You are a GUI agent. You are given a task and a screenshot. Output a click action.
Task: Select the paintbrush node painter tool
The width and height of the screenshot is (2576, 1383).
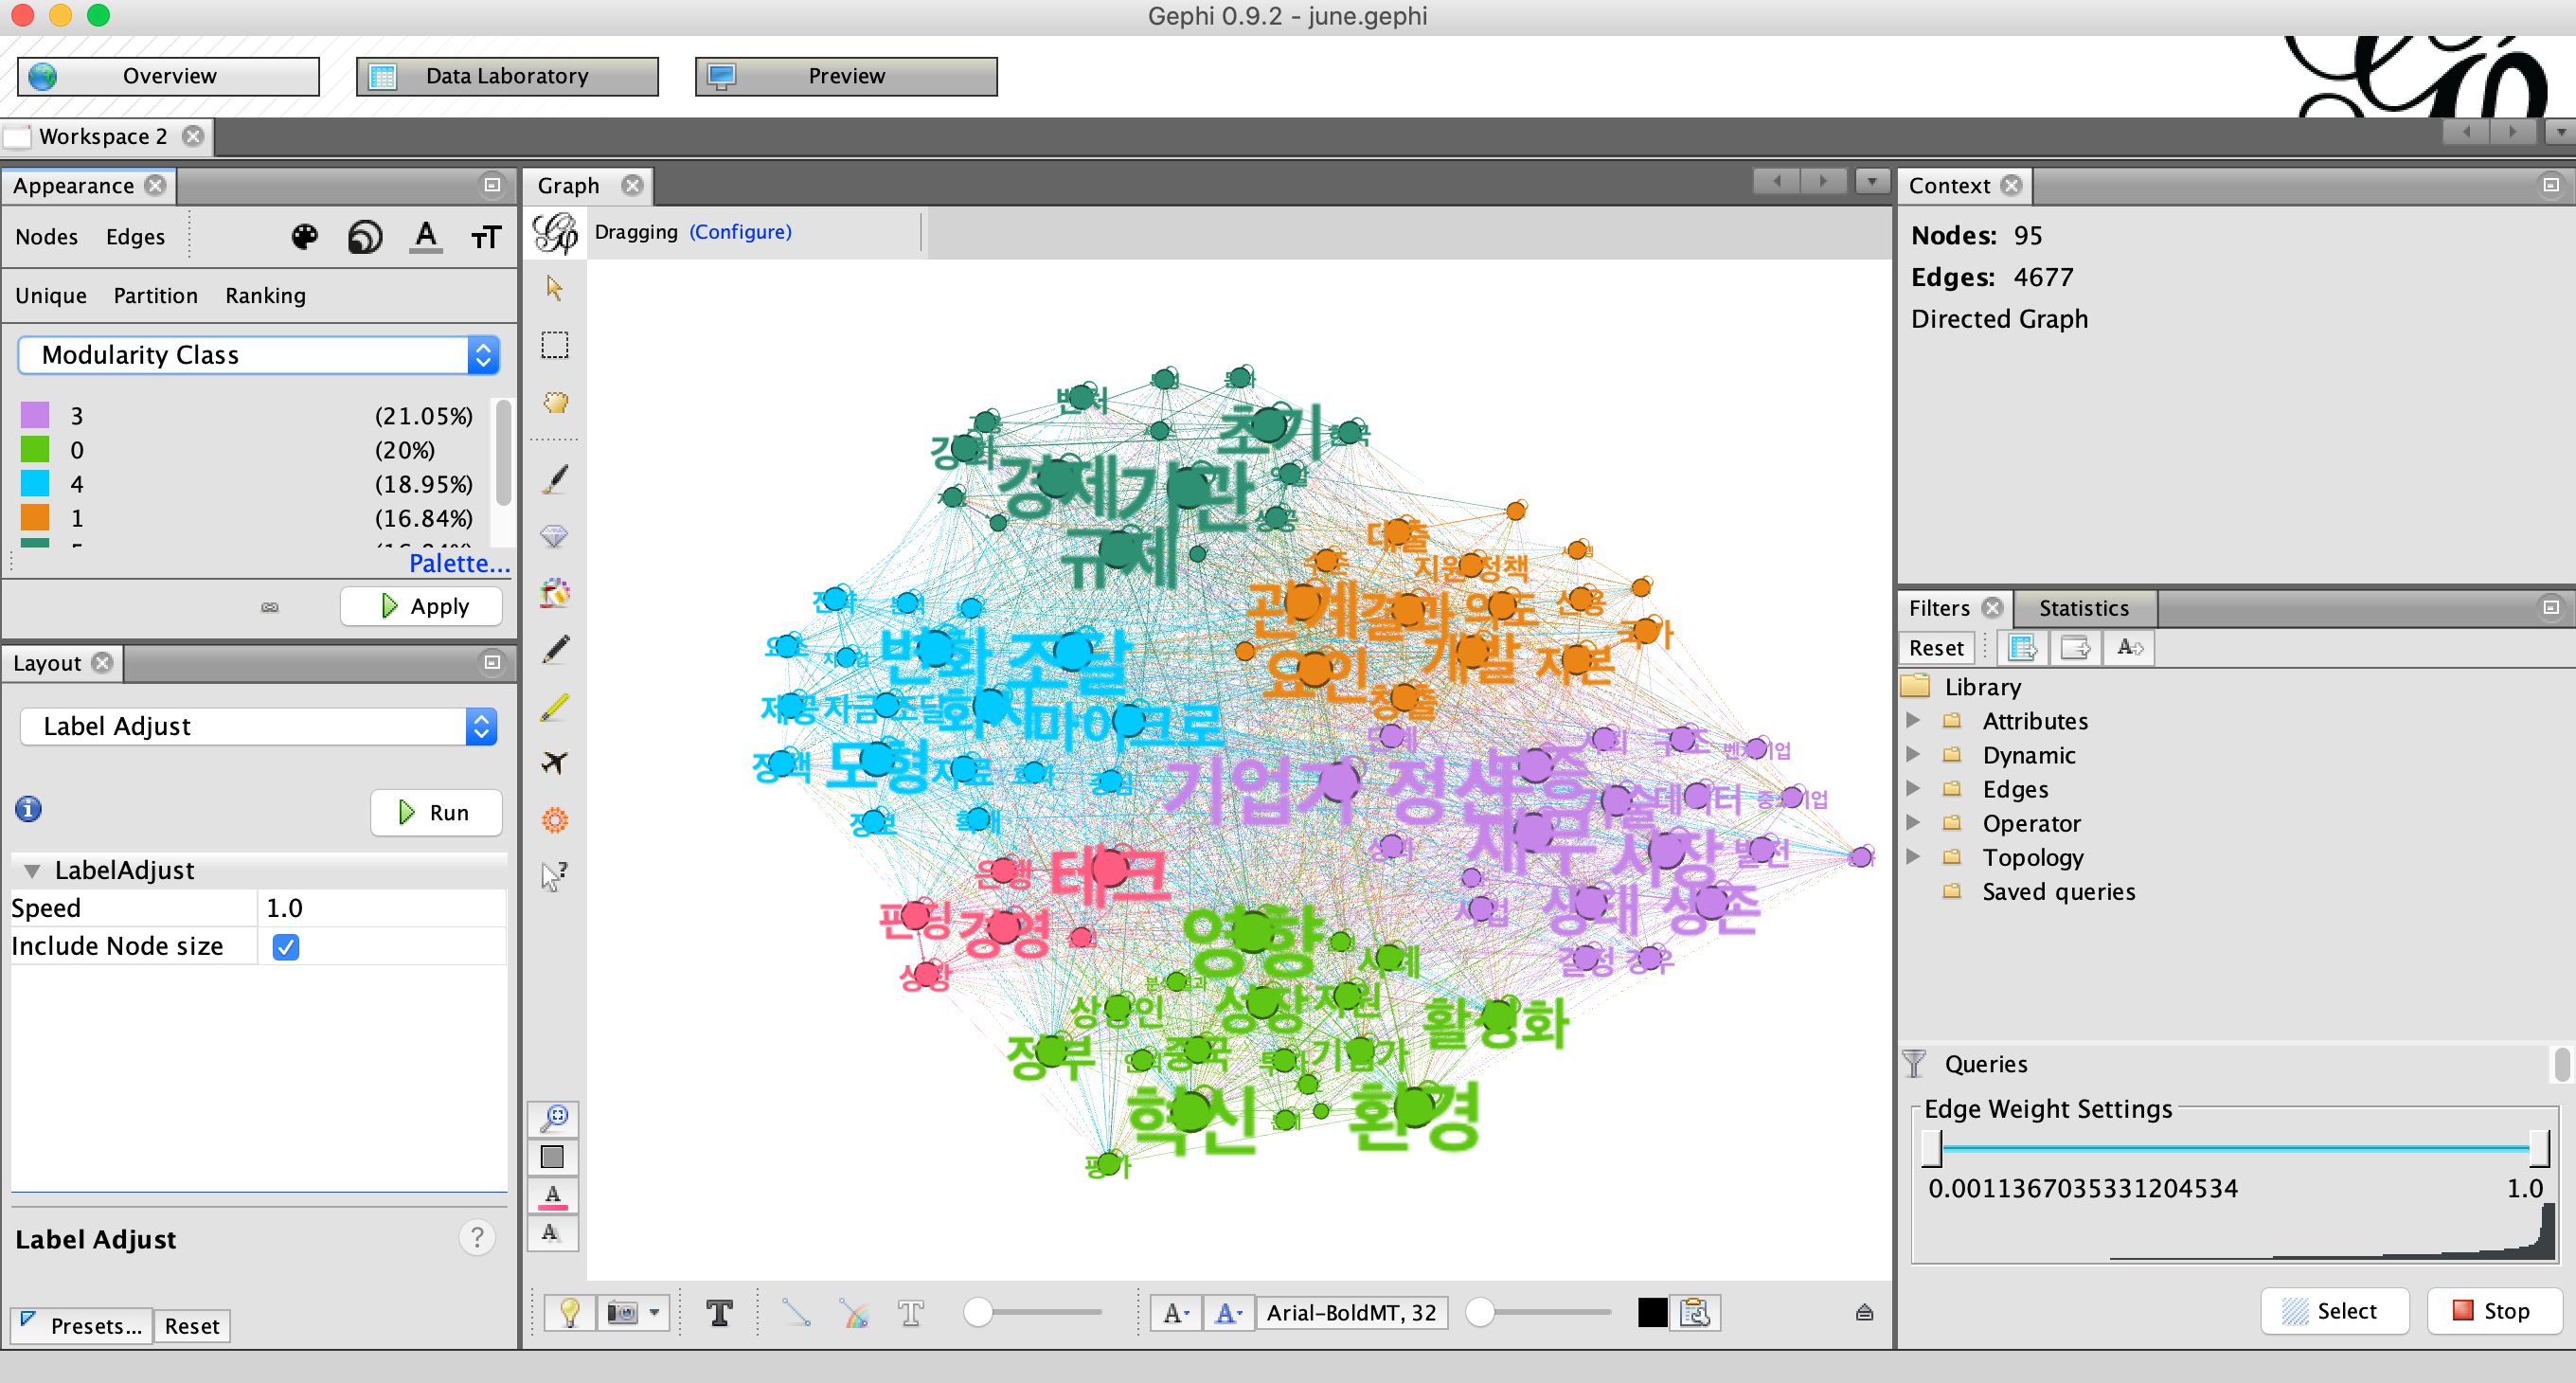[554, 480]
